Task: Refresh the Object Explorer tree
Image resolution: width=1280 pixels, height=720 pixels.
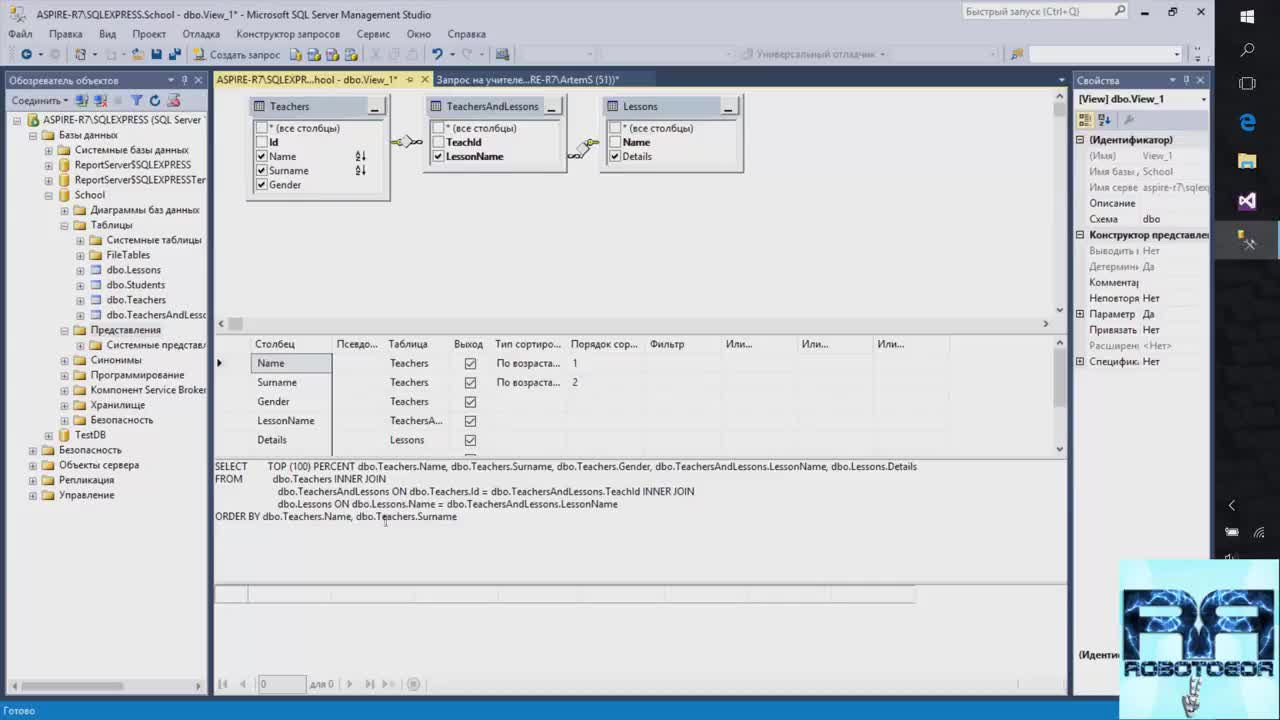Action: [155, 100]
